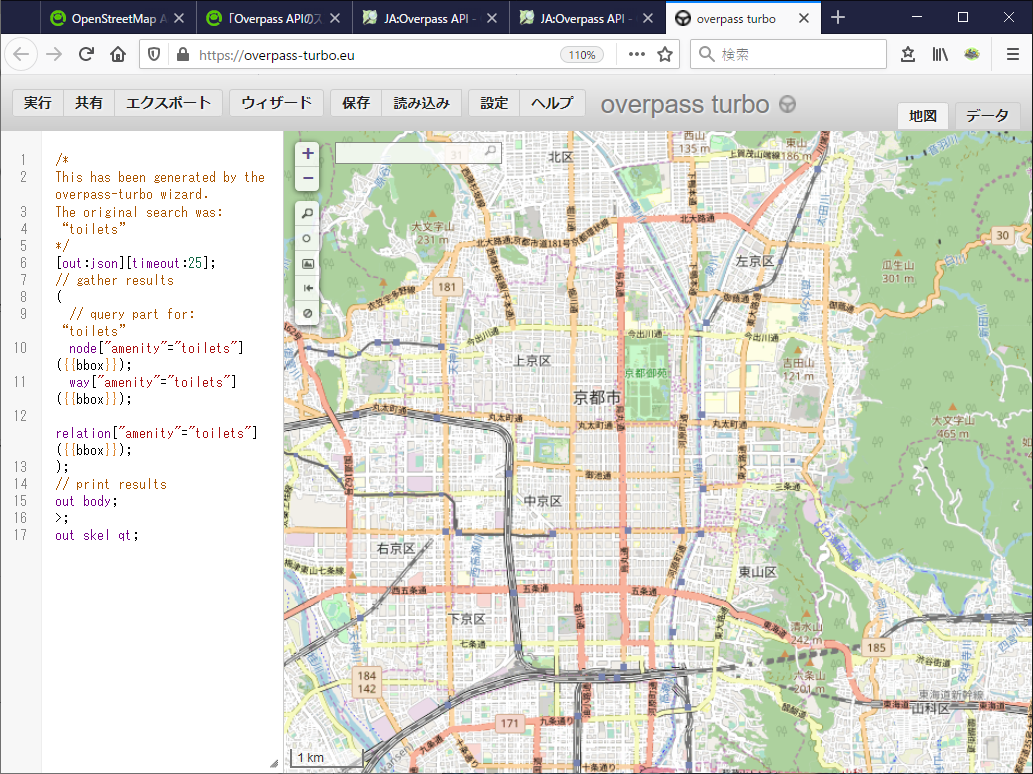Click the clear data overlay icon
This screenshot has width=1033, height=774.
coord(308,313)
